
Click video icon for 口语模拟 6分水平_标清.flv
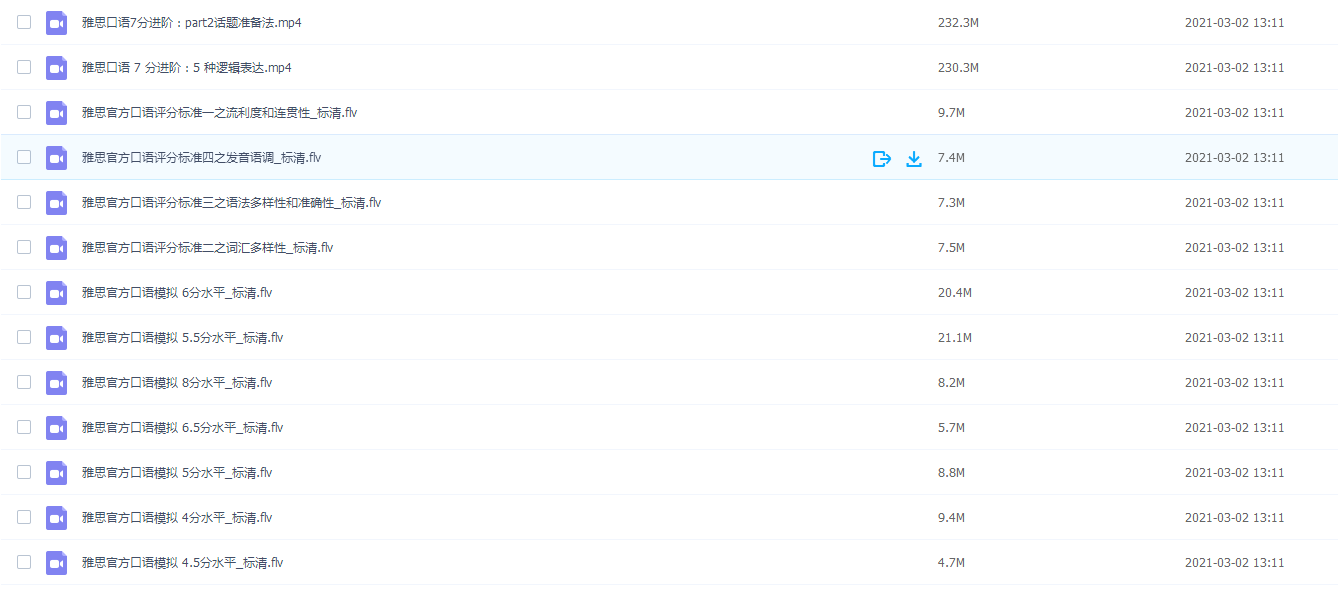pyautogui.click(x=56, y=293)
